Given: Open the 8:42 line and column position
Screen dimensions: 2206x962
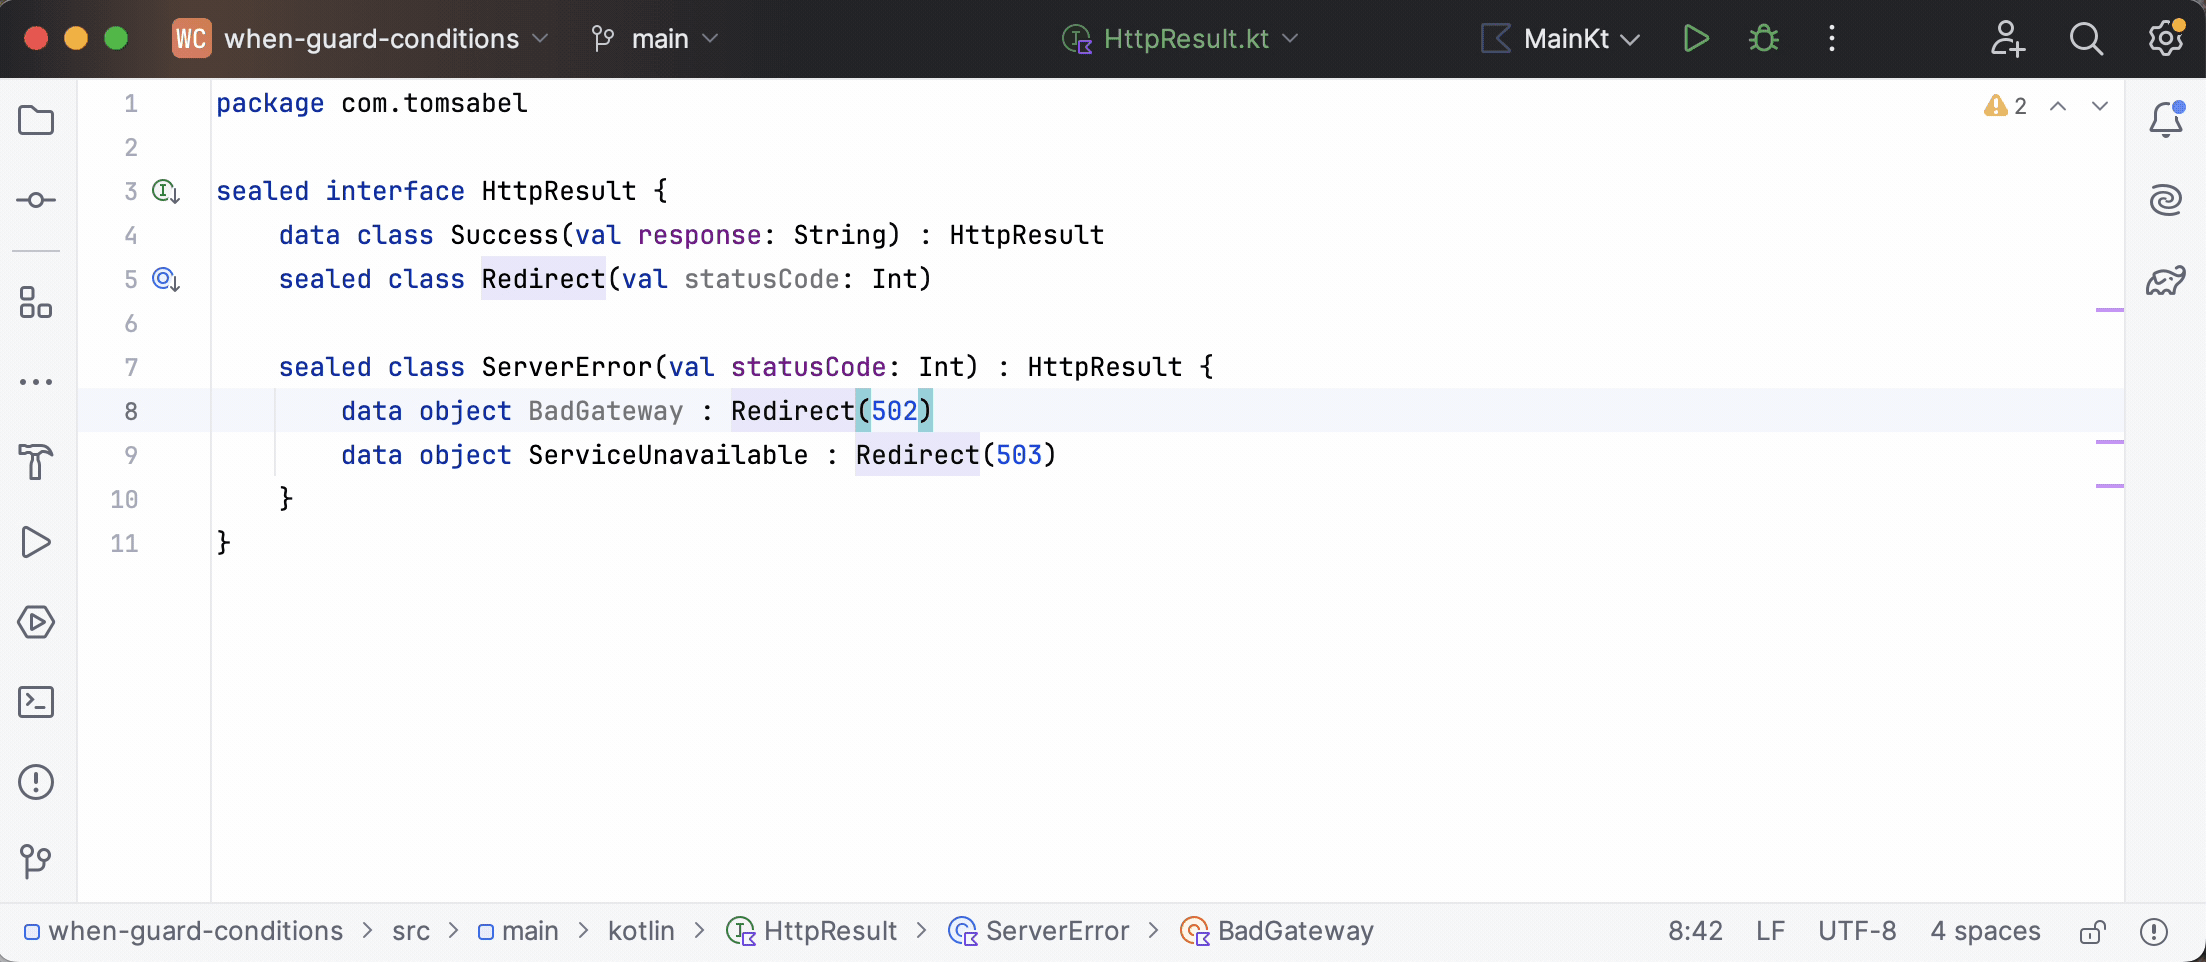Looking at the screenshot, I should [1695, 931].
